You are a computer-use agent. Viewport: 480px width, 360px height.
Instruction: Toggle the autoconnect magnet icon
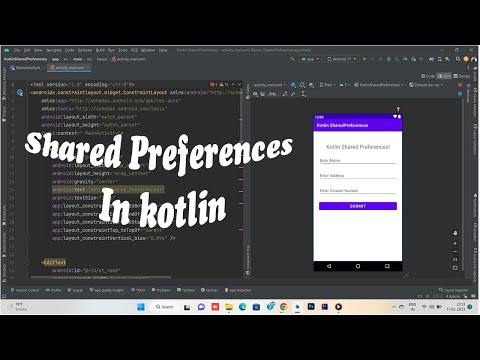(x=263, y=94)
